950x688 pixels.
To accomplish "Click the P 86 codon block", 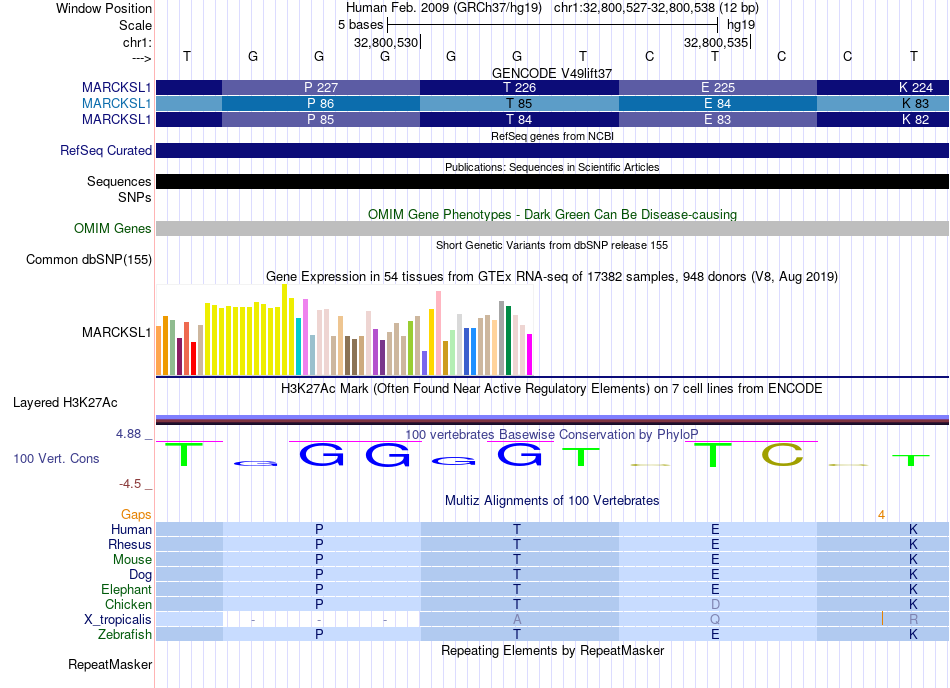I will pos(321,104).
